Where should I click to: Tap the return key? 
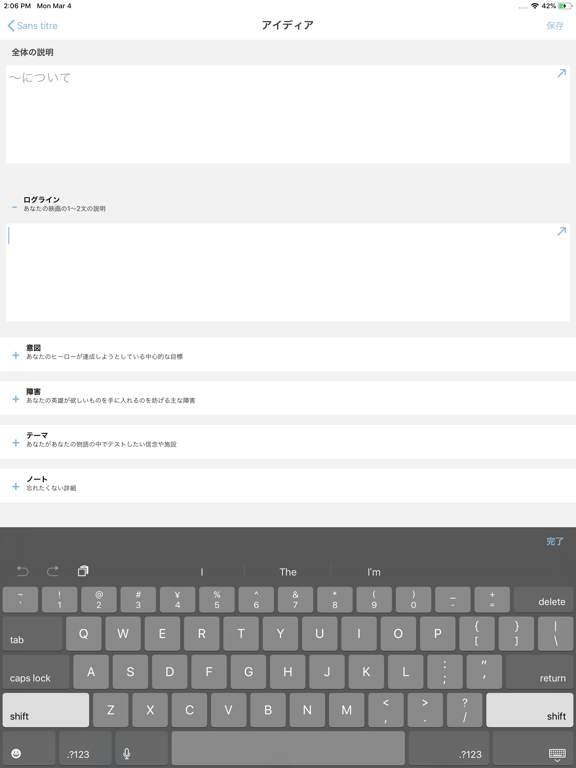(539, 672)
